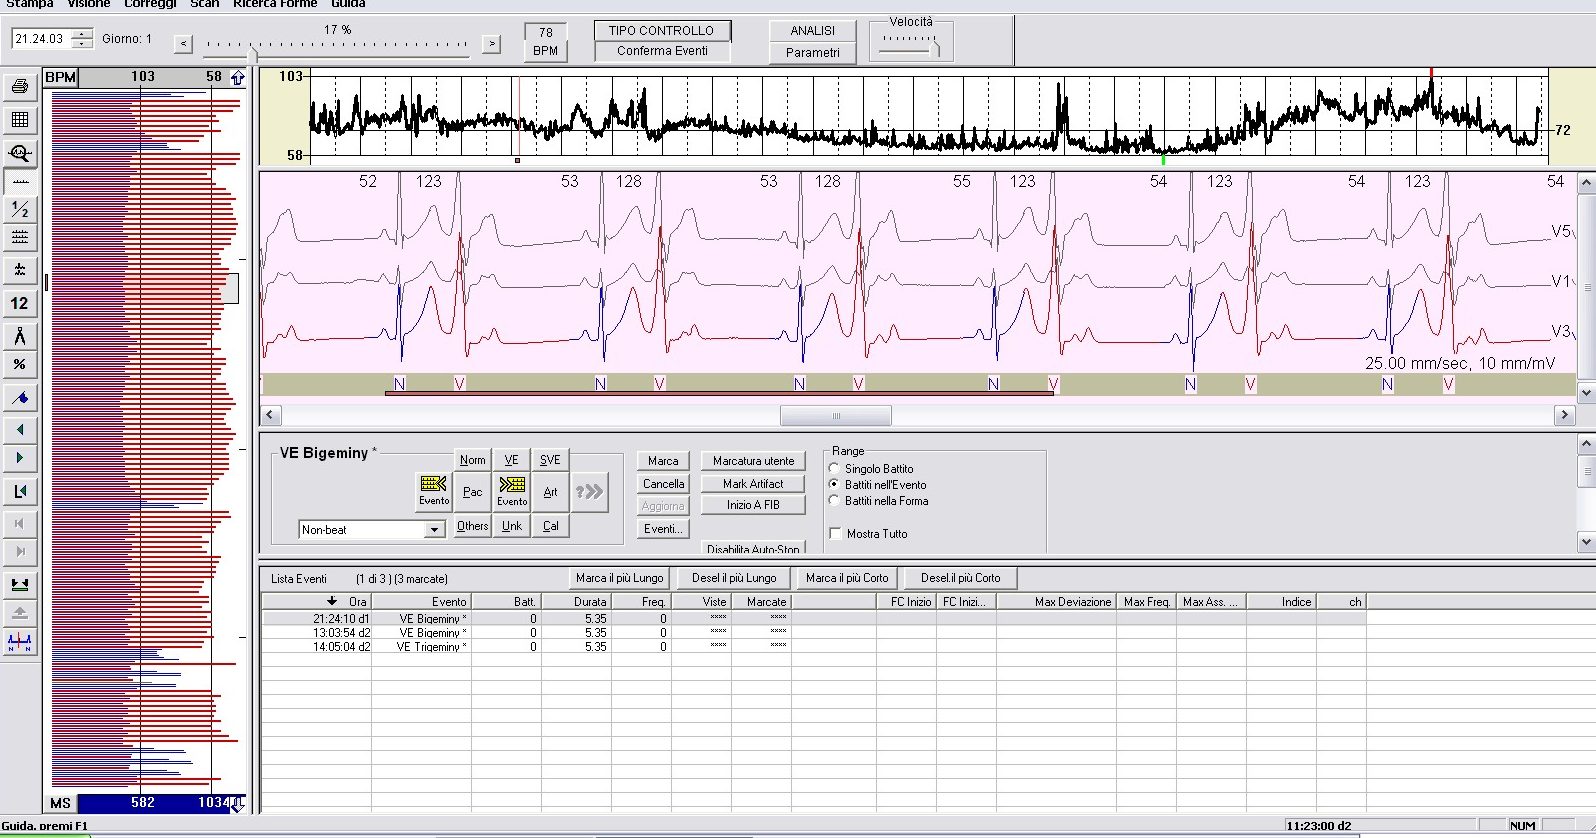Decrease time with stepper down arrow
This screenshot has height=838, width=1596.
[82, 44]
